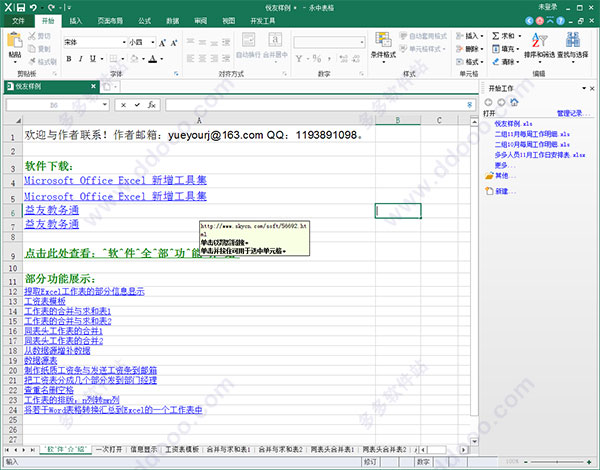Switch to the 公式 ribbon tab
The width and height of the screenshot is (600, 470).
point(144,21)
